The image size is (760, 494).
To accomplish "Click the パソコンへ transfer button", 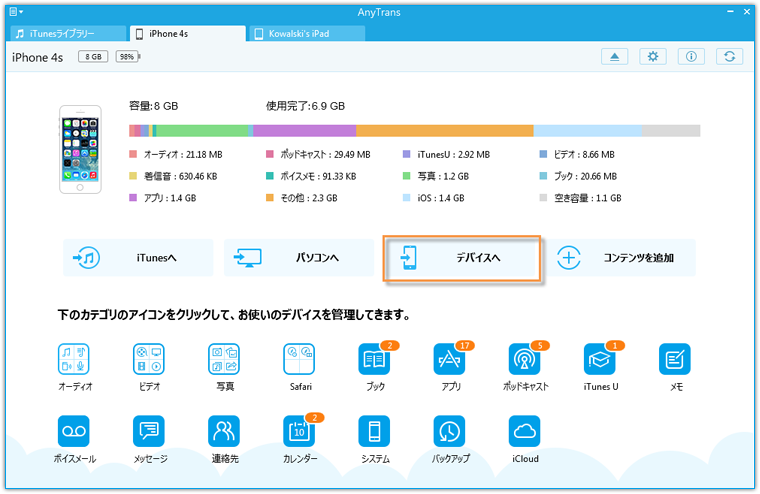I will pos(299,258).
